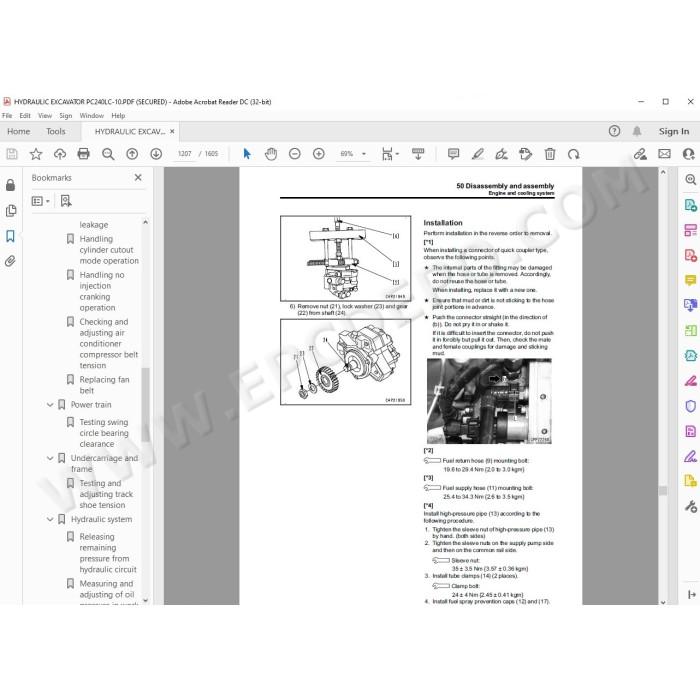Activate the hand pan tool
The width and height of the screenshot is (700, 700).
click(x=271, y=154)
